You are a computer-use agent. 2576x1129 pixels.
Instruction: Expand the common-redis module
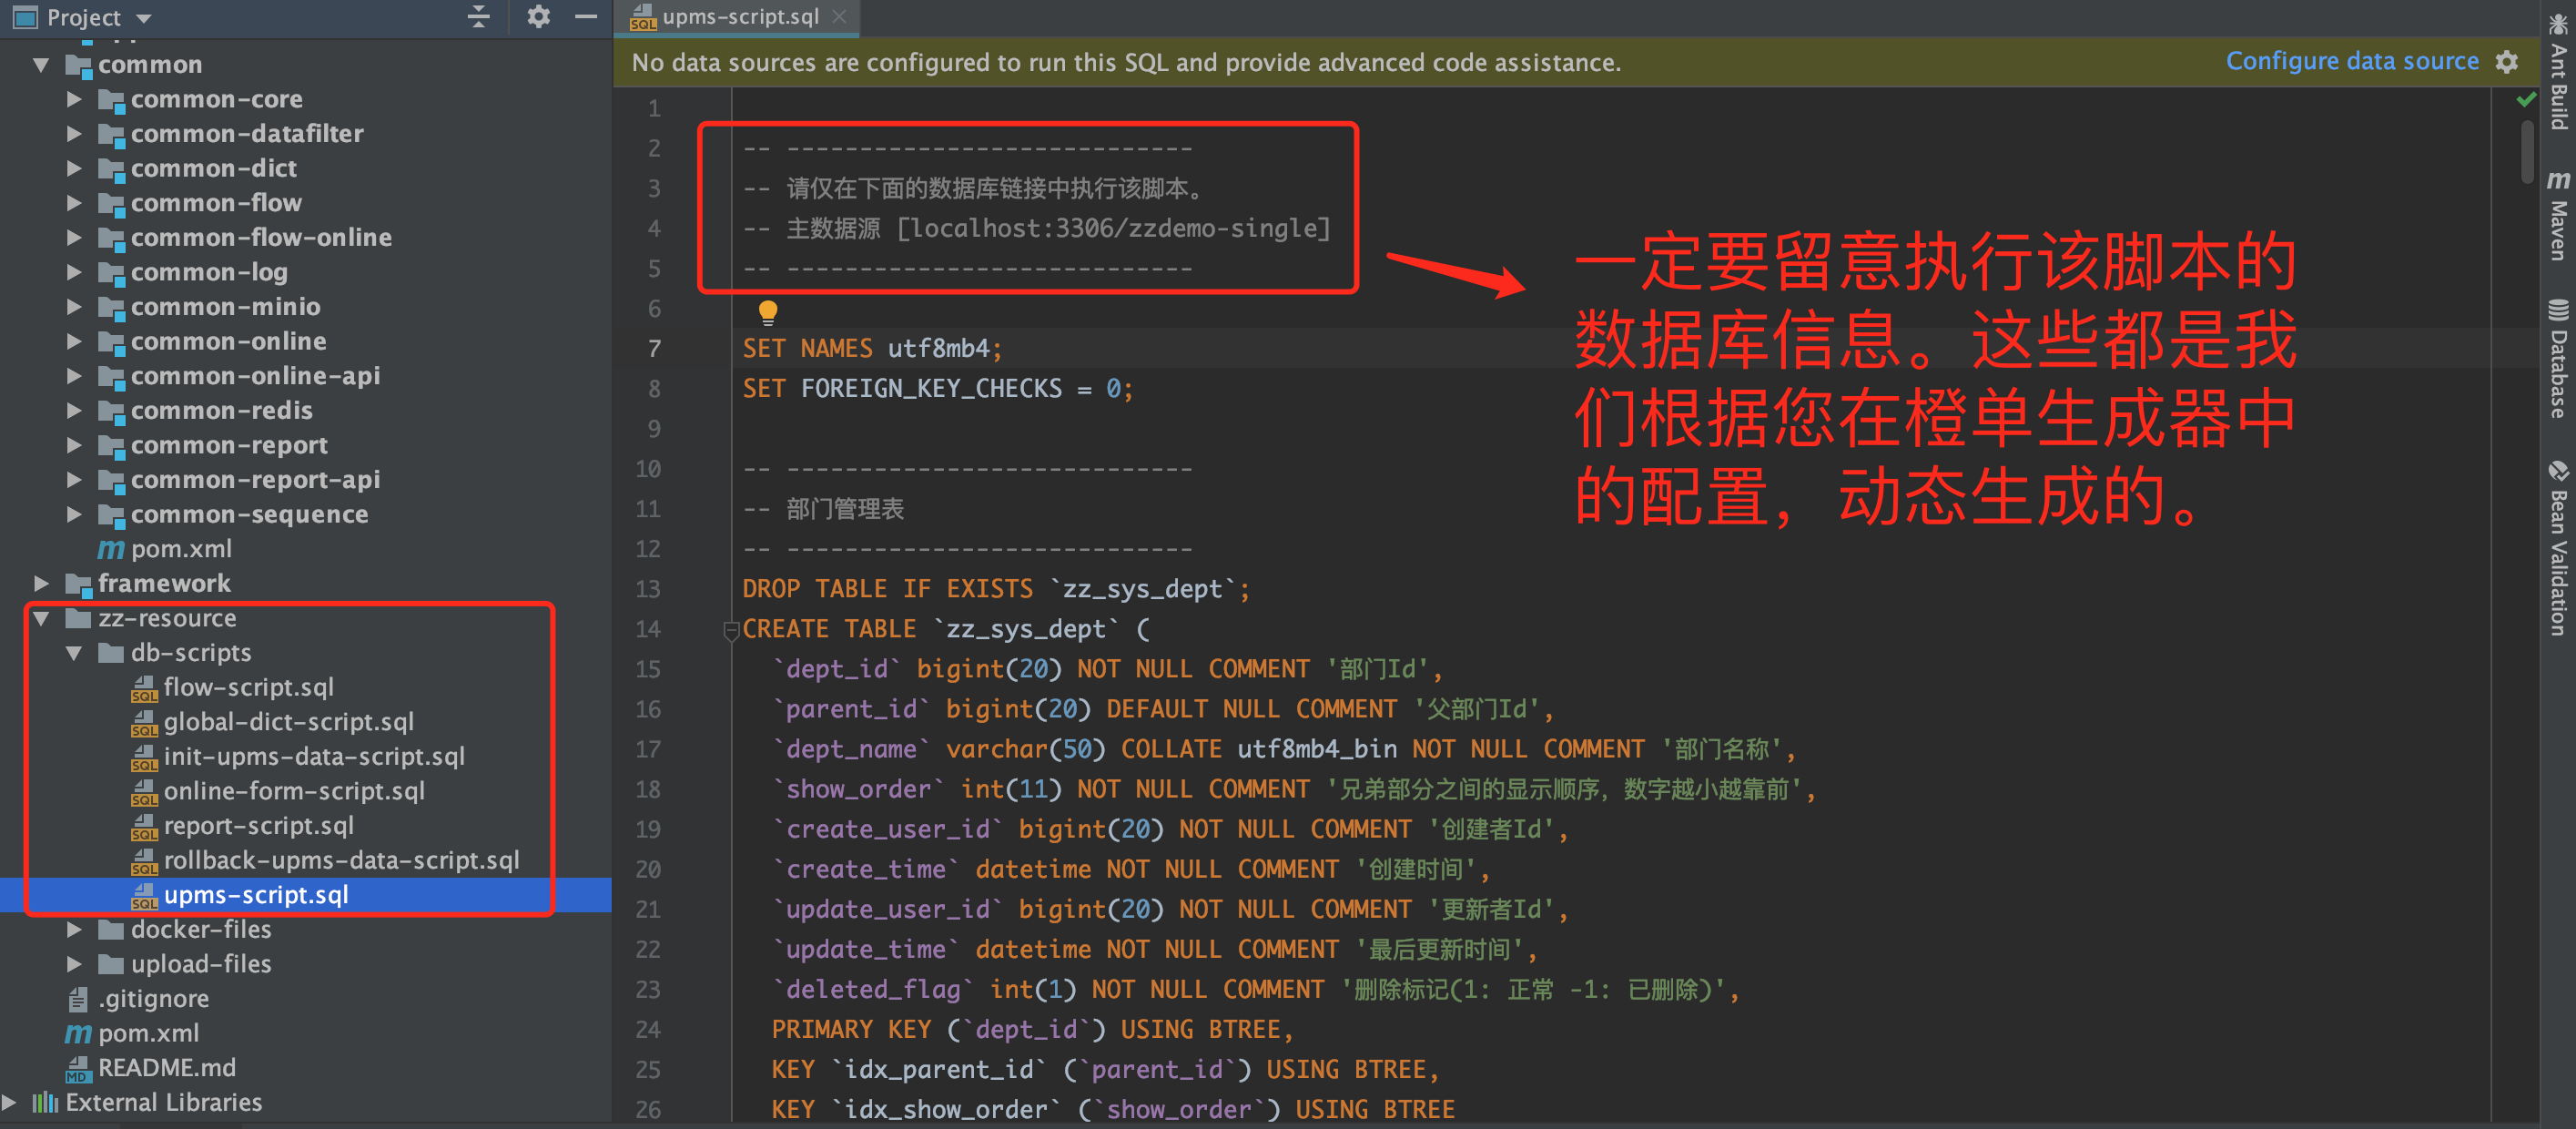point(74,410)
